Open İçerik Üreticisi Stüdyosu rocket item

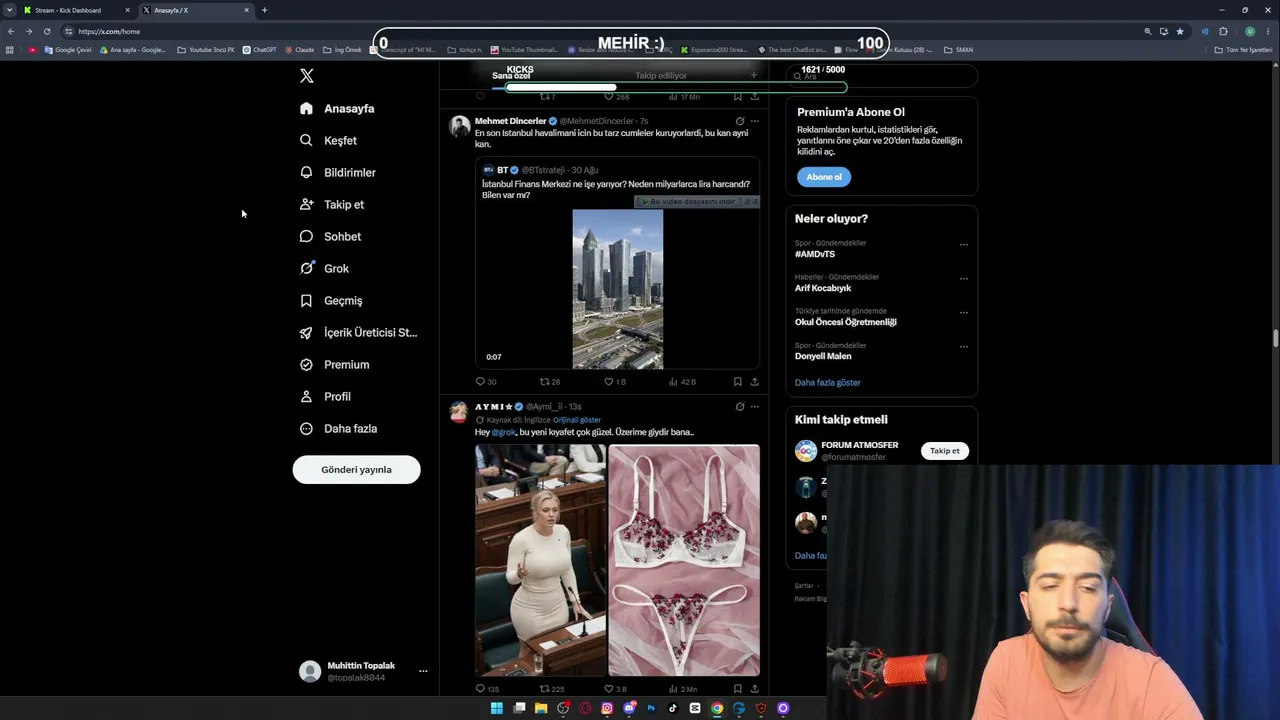point(358,332)
